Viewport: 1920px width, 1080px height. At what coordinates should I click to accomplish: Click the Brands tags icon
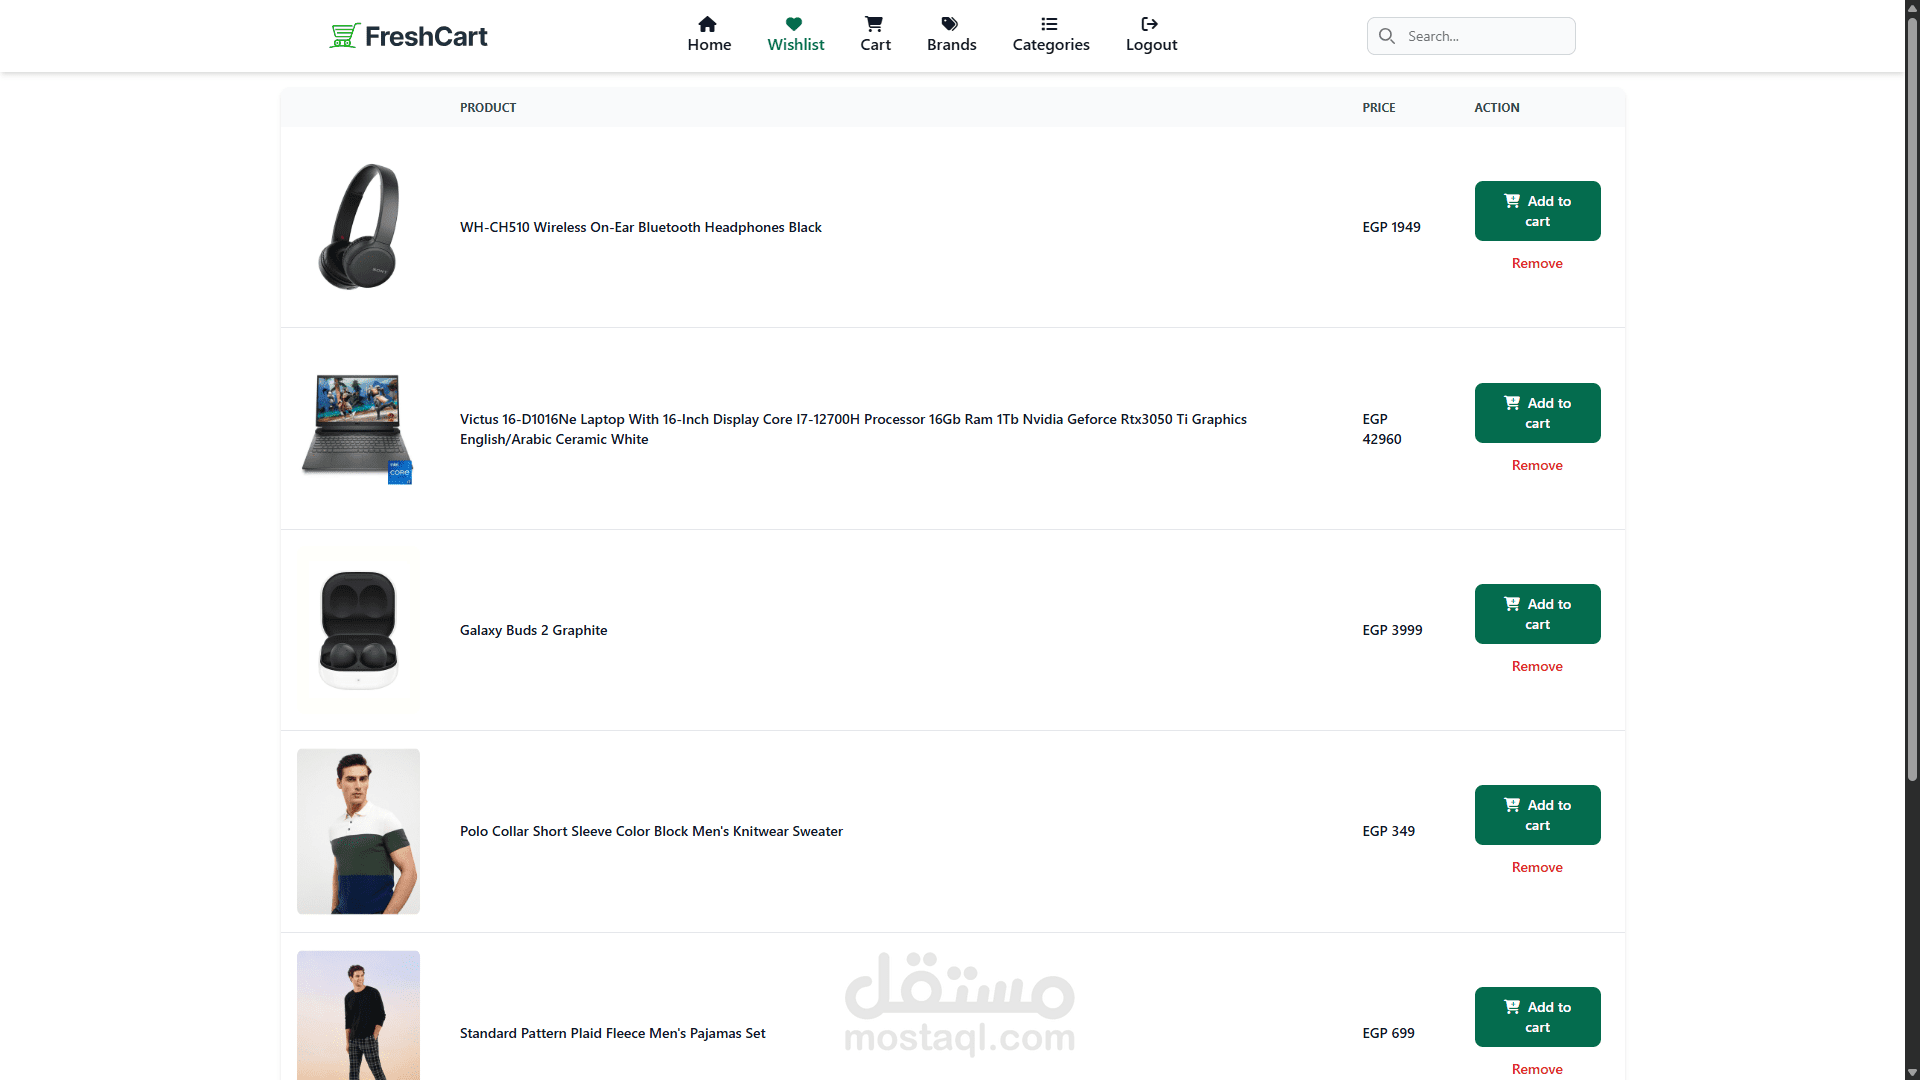tap(950, 24)
